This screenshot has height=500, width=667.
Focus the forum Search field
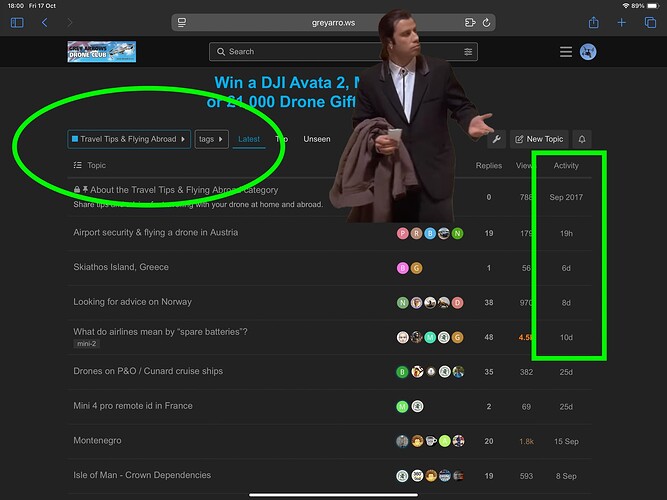[343, 51]
